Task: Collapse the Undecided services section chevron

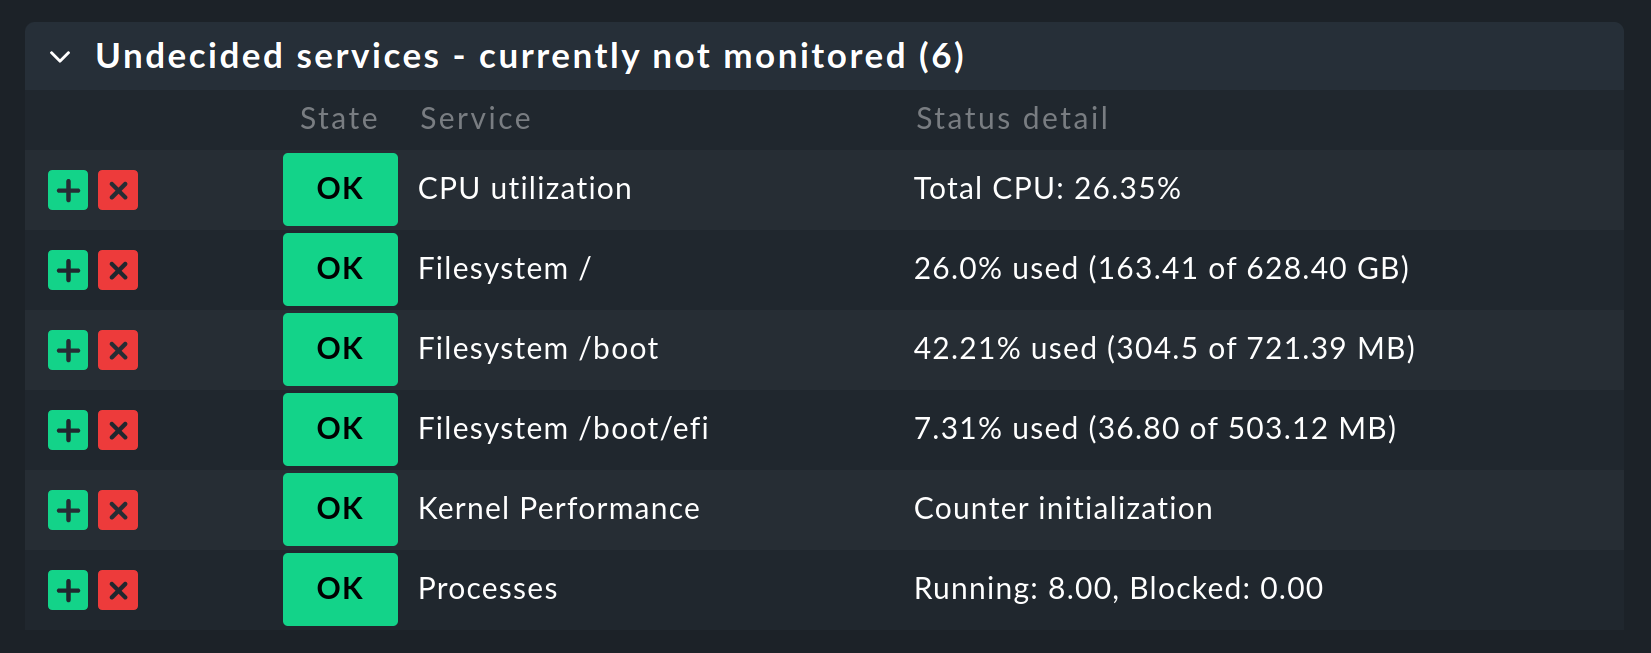Action: click(60, 57)
